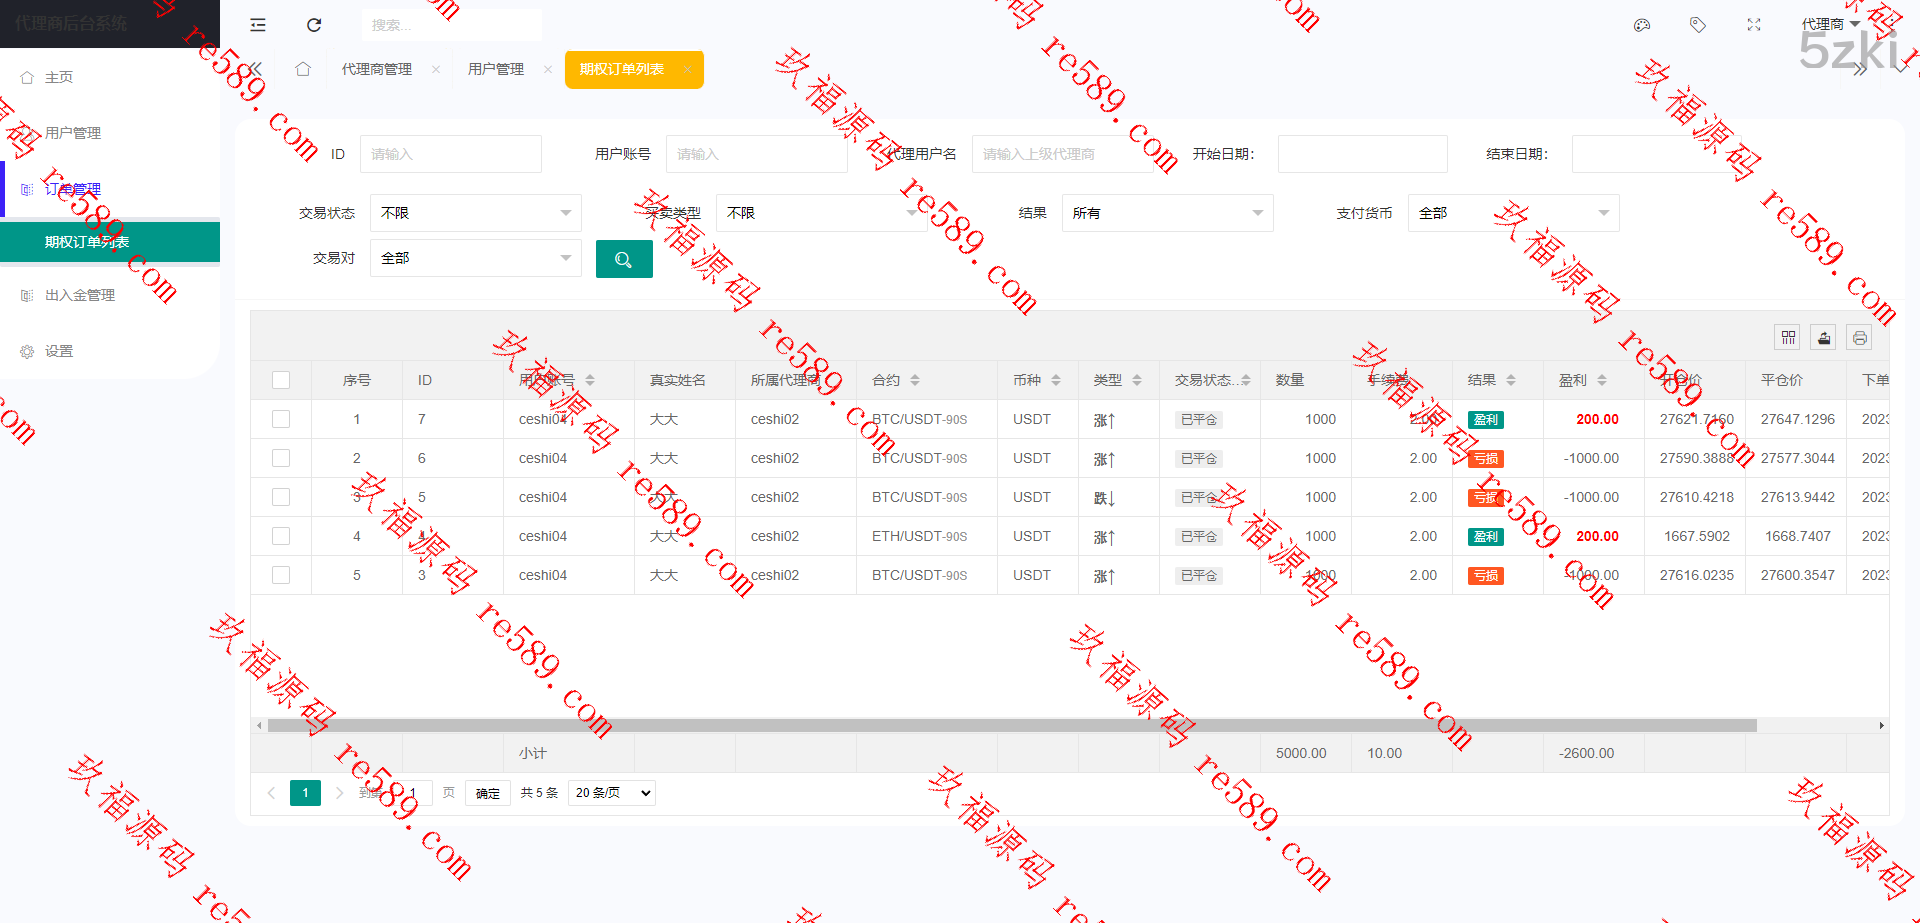Click the sidebar collapse menu icon

pos(258,25)
